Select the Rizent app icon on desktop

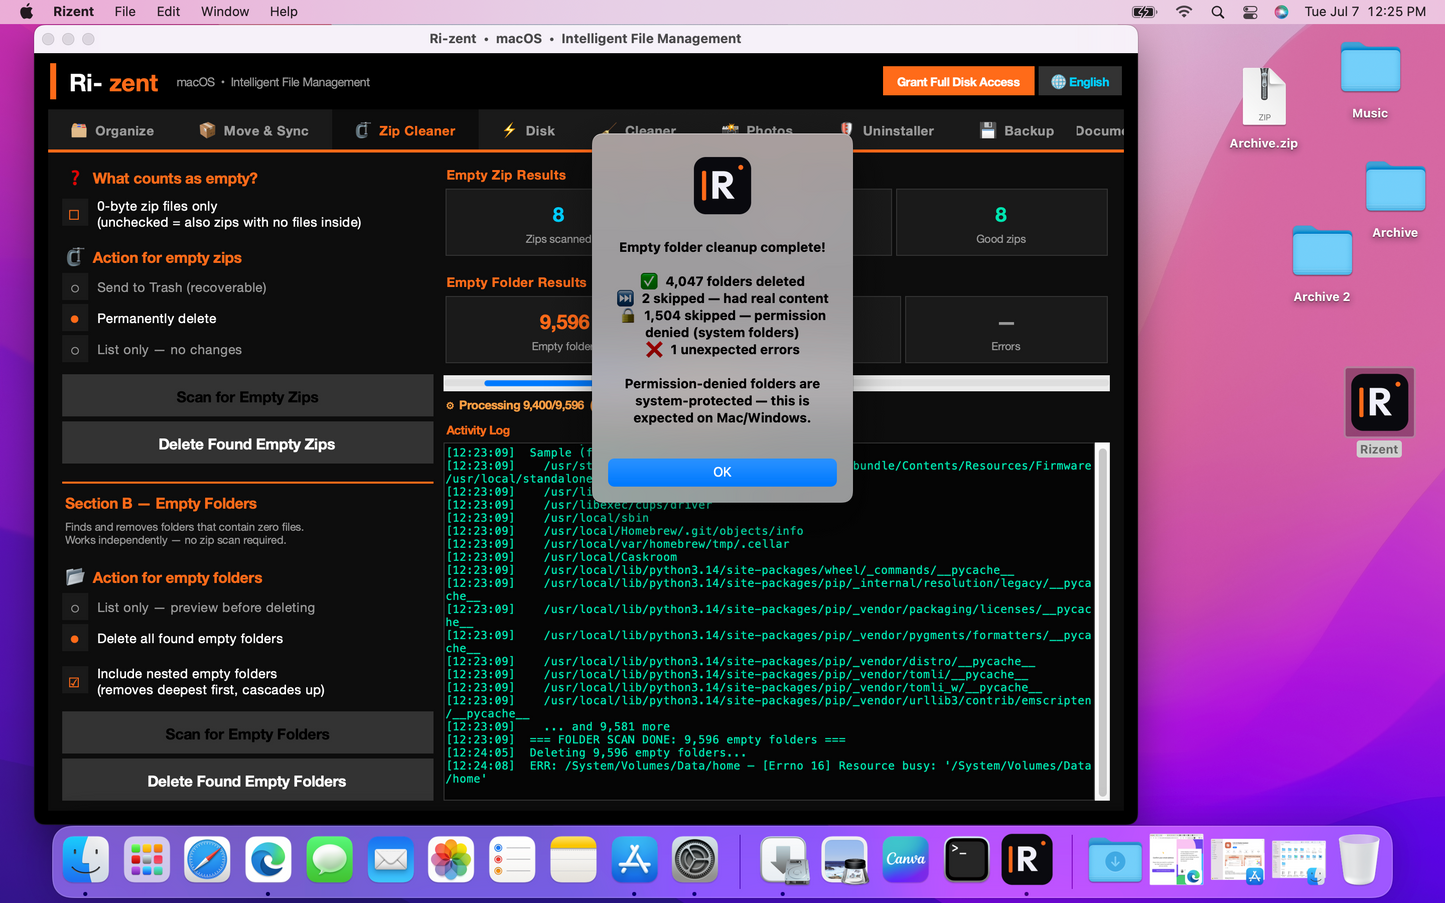click(1379, 412)
